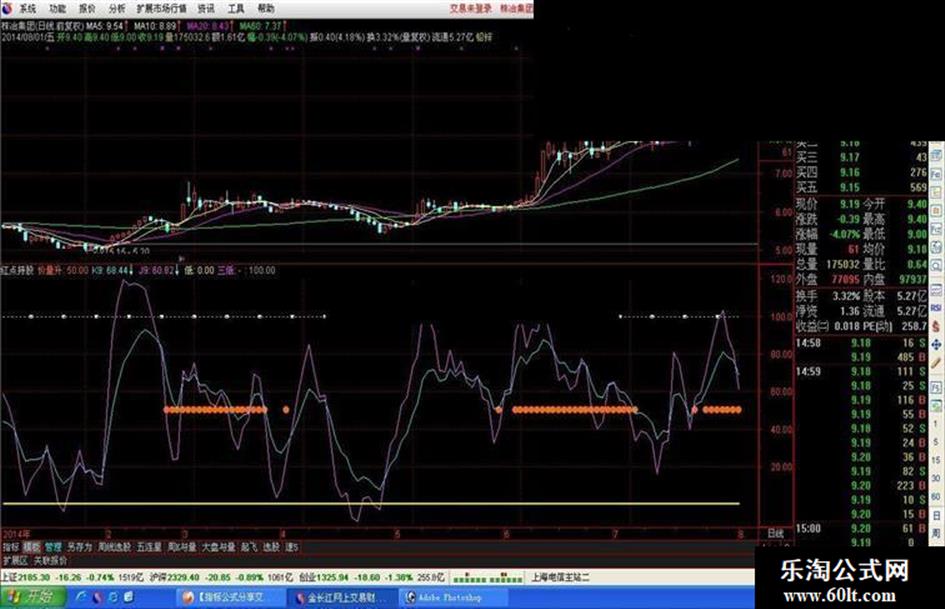The width and height of the screenshot is (945, 609).
Task: Switch to 5-minute period button
Action: tap(937, 443)
